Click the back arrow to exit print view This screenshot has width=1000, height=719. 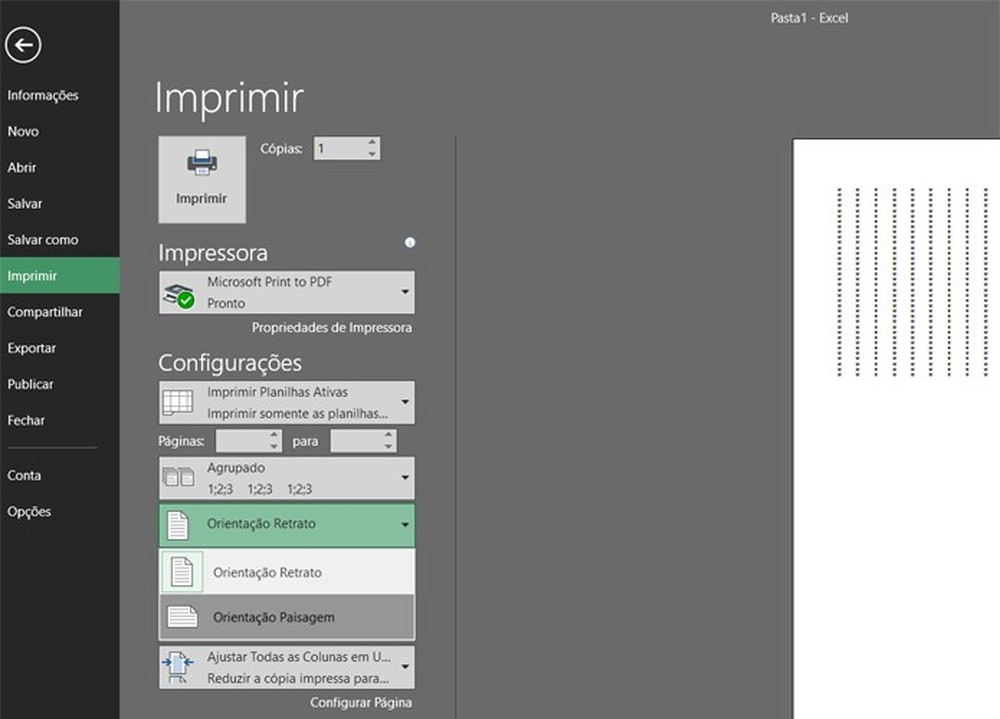pyautogui.click(x=23, y=45)
